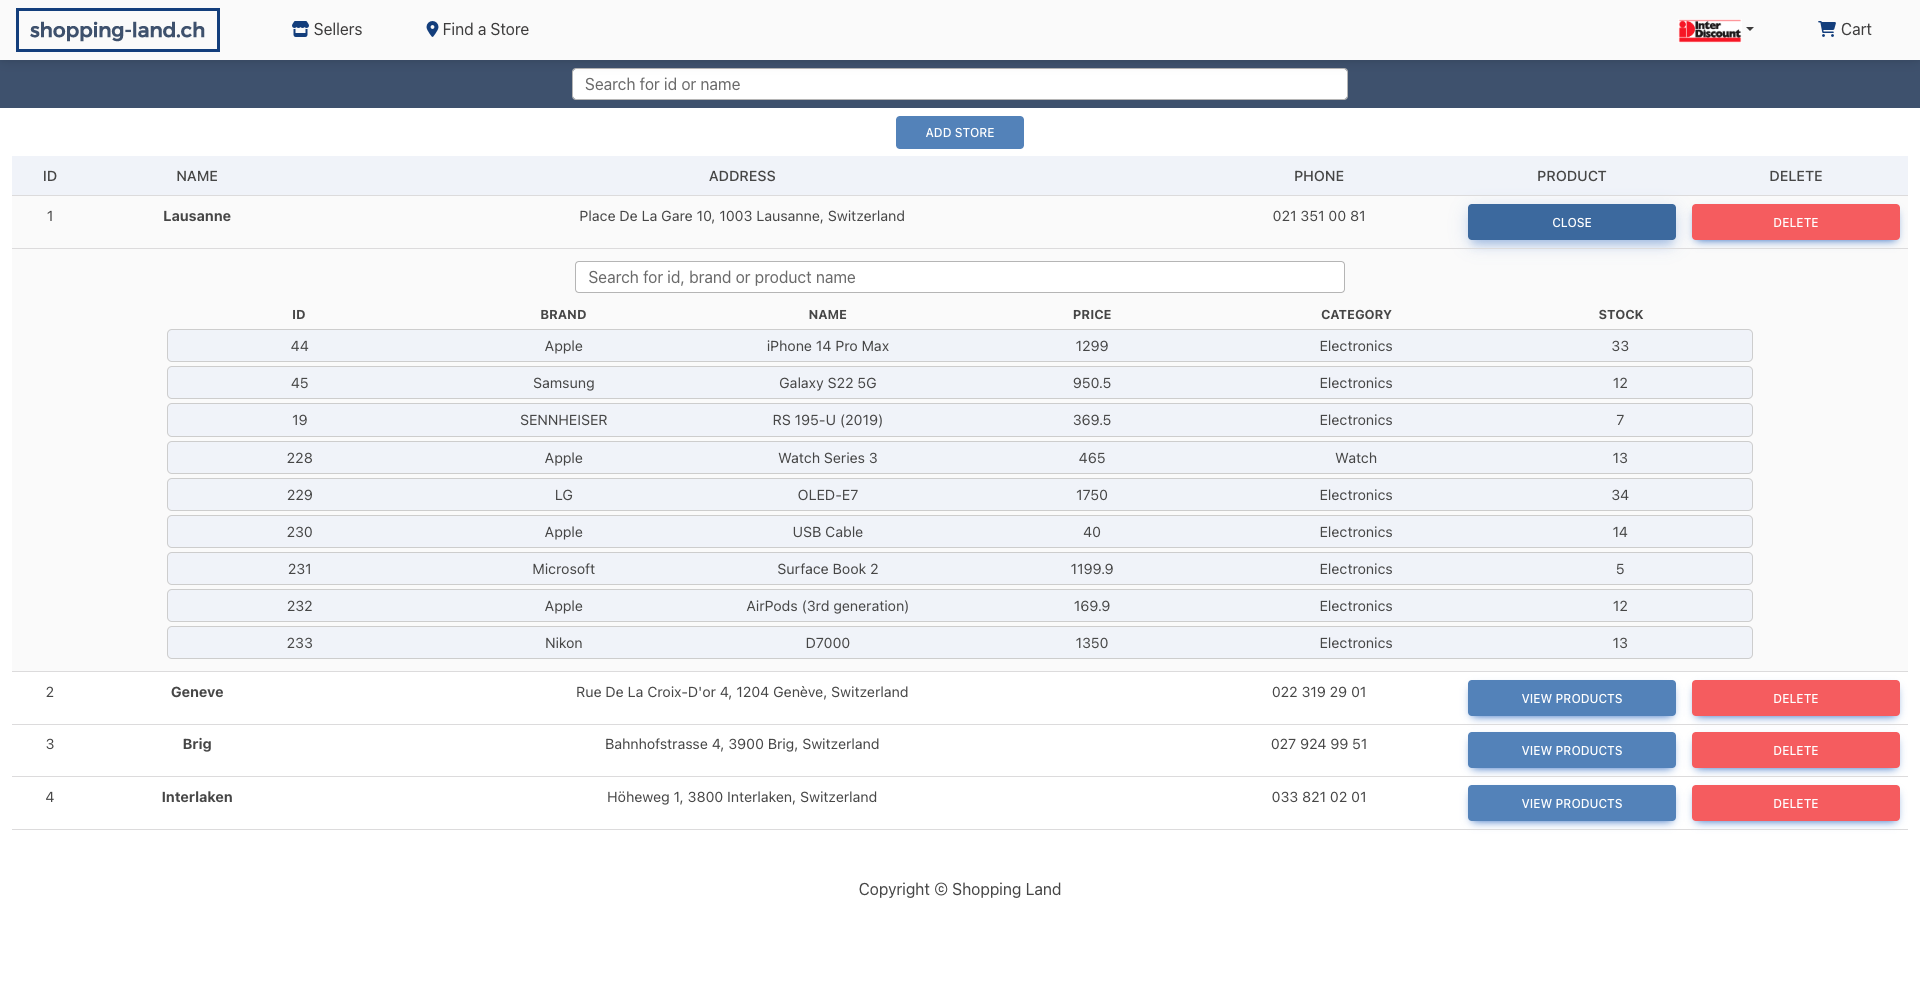Click VIEW PRODUCTS for the Brig store
The height and width of the screenshot is (1000, 1920).
pyautogui.click(x=1571, y=750)
